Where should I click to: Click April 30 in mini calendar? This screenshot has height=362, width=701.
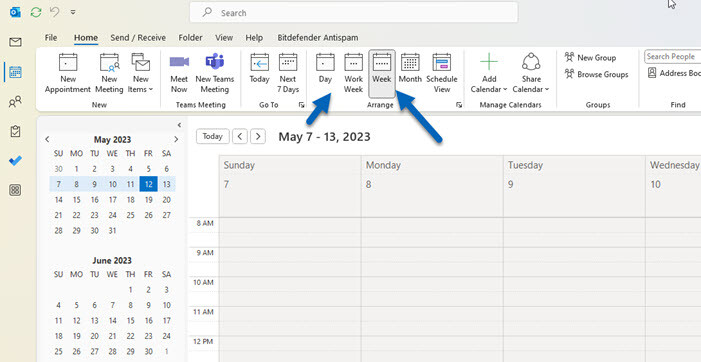click(59, 169)
